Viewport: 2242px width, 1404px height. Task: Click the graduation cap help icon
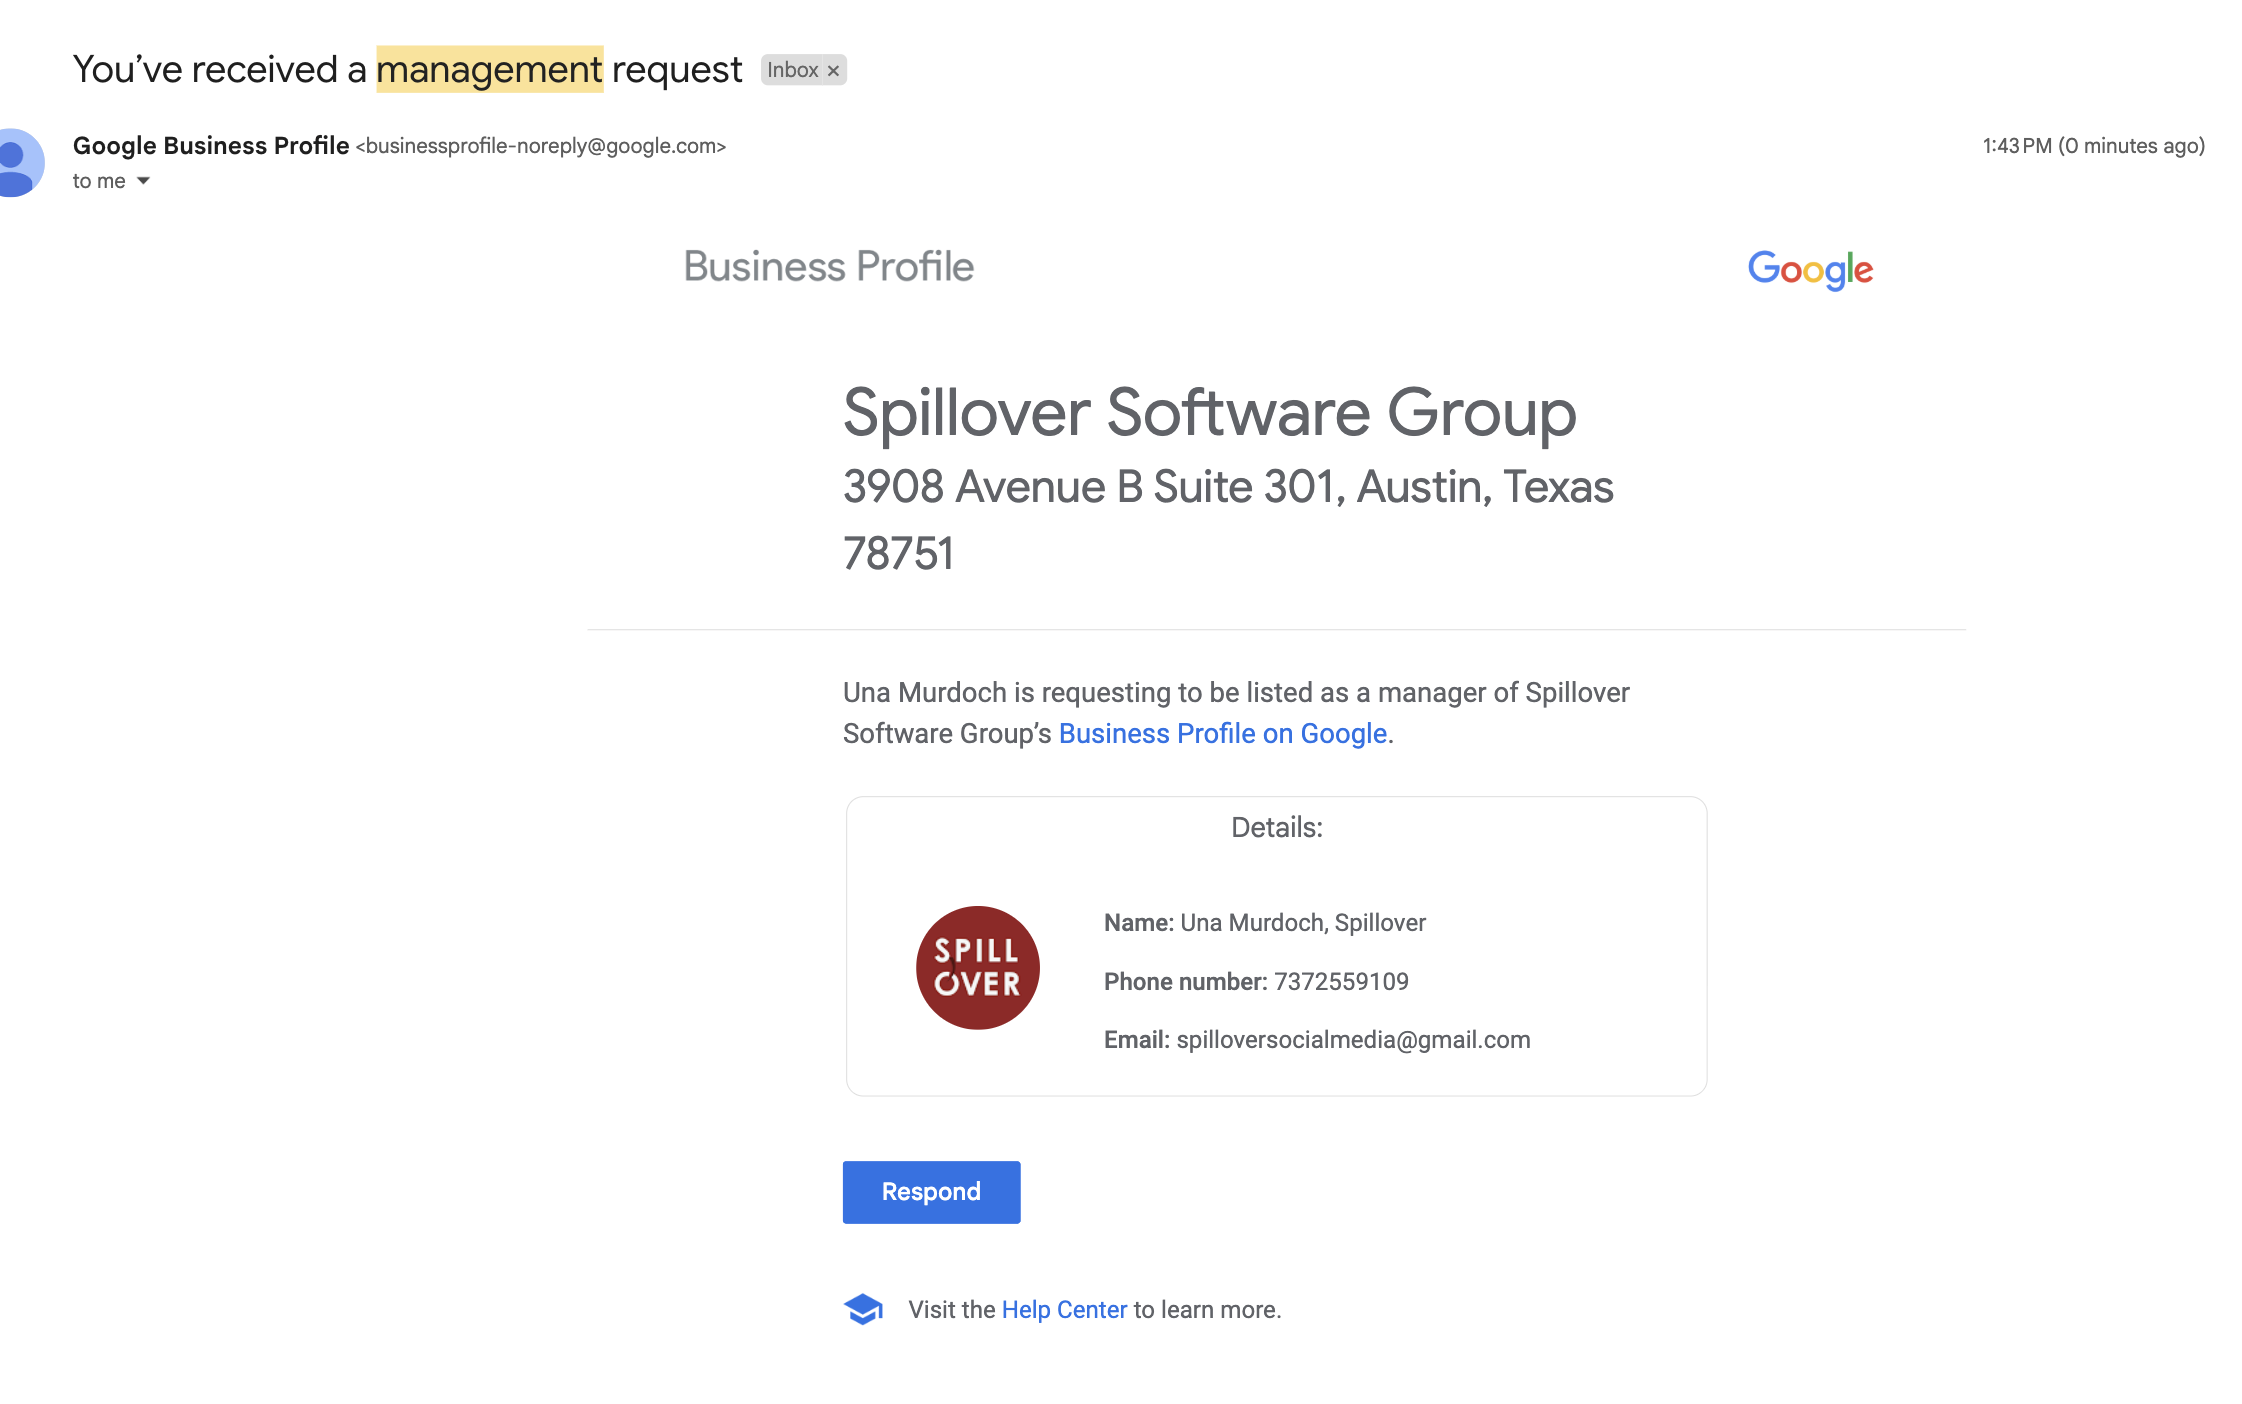[x=863, y=1309]
